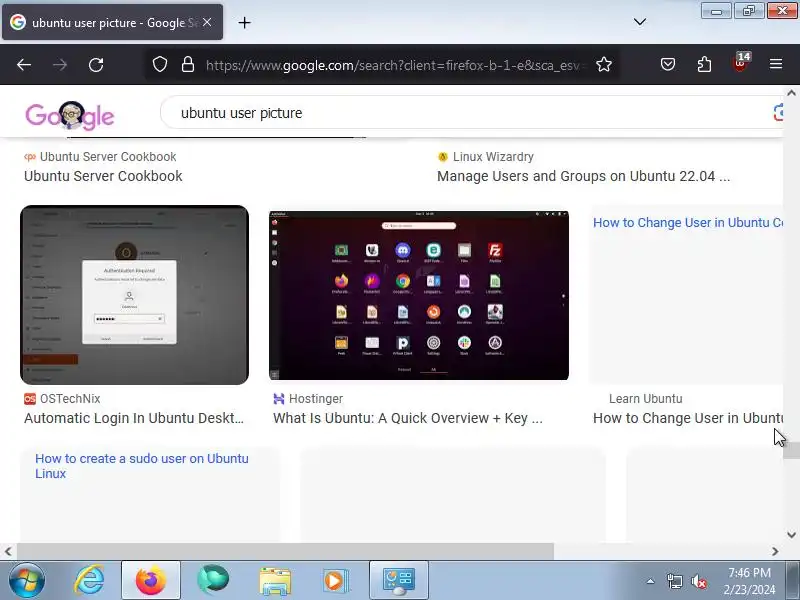Switch to Firefox in the taskbar
Screen dimensions: 800x600
pyautogui.click(x=151, y=580)
